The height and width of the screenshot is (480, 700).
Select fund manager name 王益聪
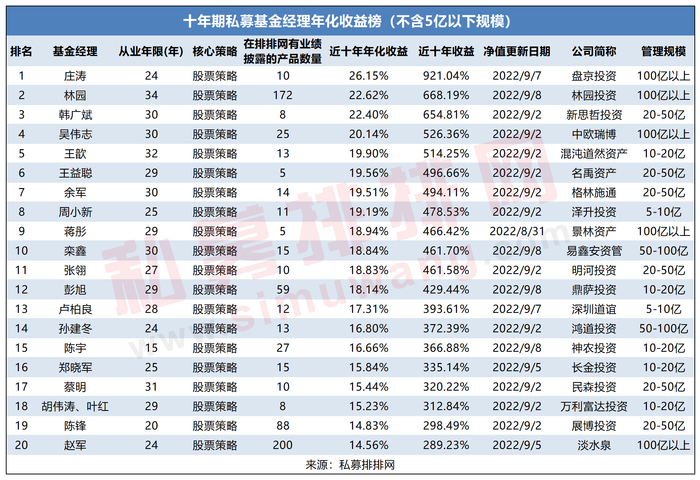(75, 173)
